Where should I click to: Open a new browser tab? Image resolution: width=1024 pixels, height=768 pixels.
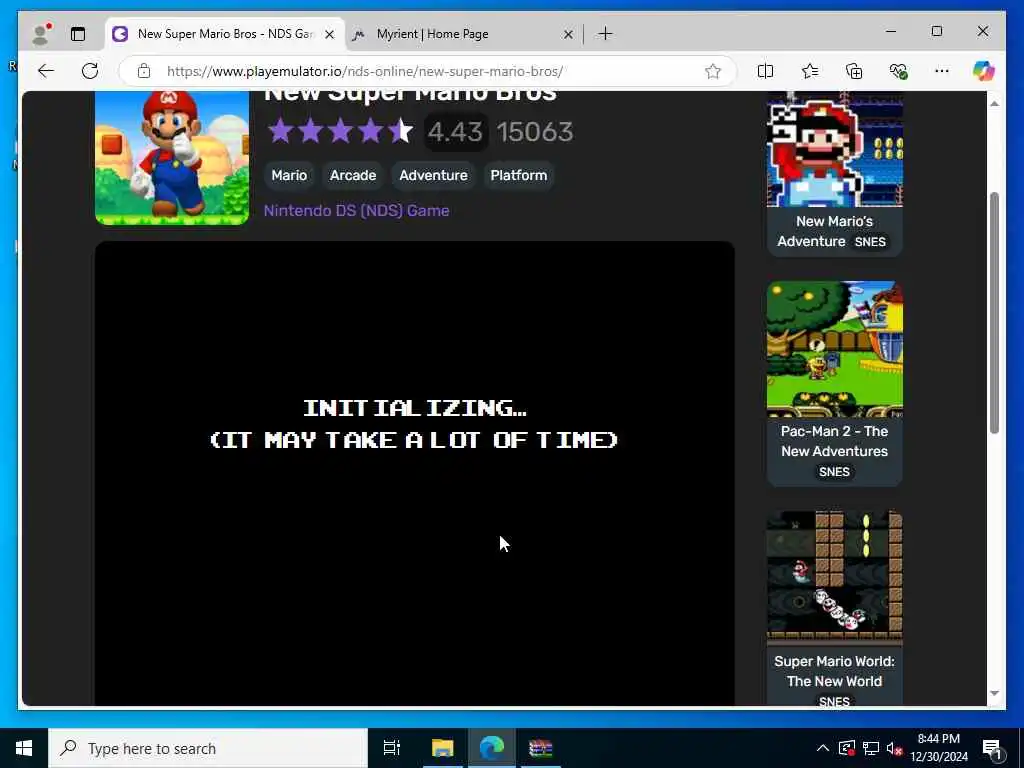(x=605, y=33)
